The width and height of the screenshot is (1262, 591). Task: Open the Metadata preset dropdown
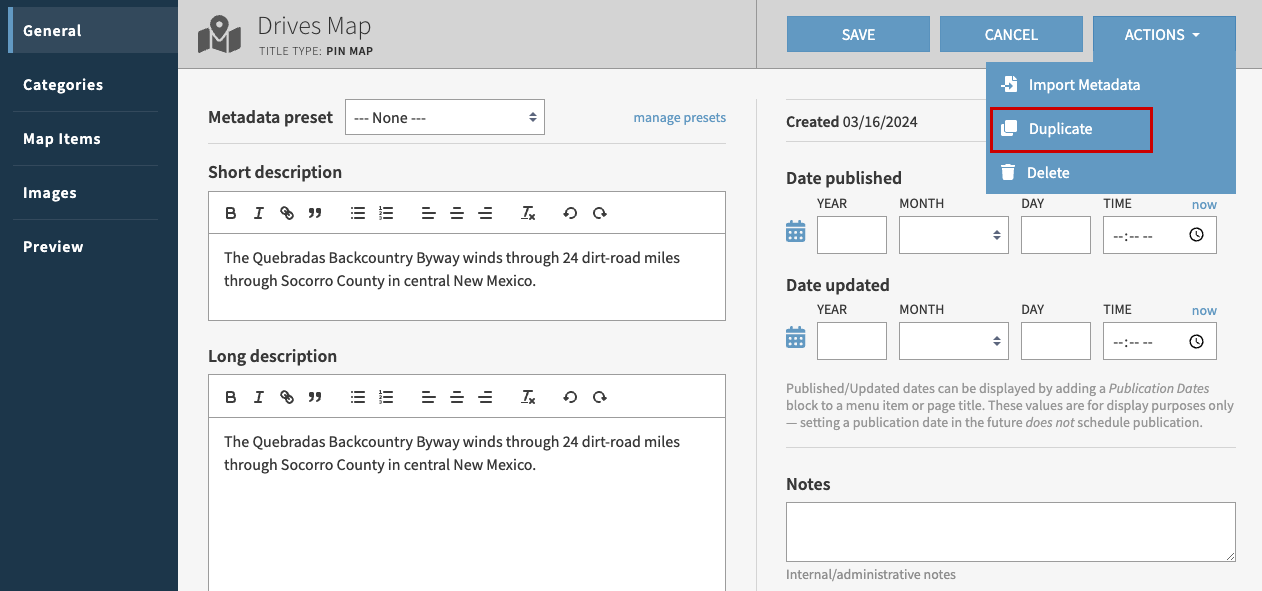[x=444, y=117]
